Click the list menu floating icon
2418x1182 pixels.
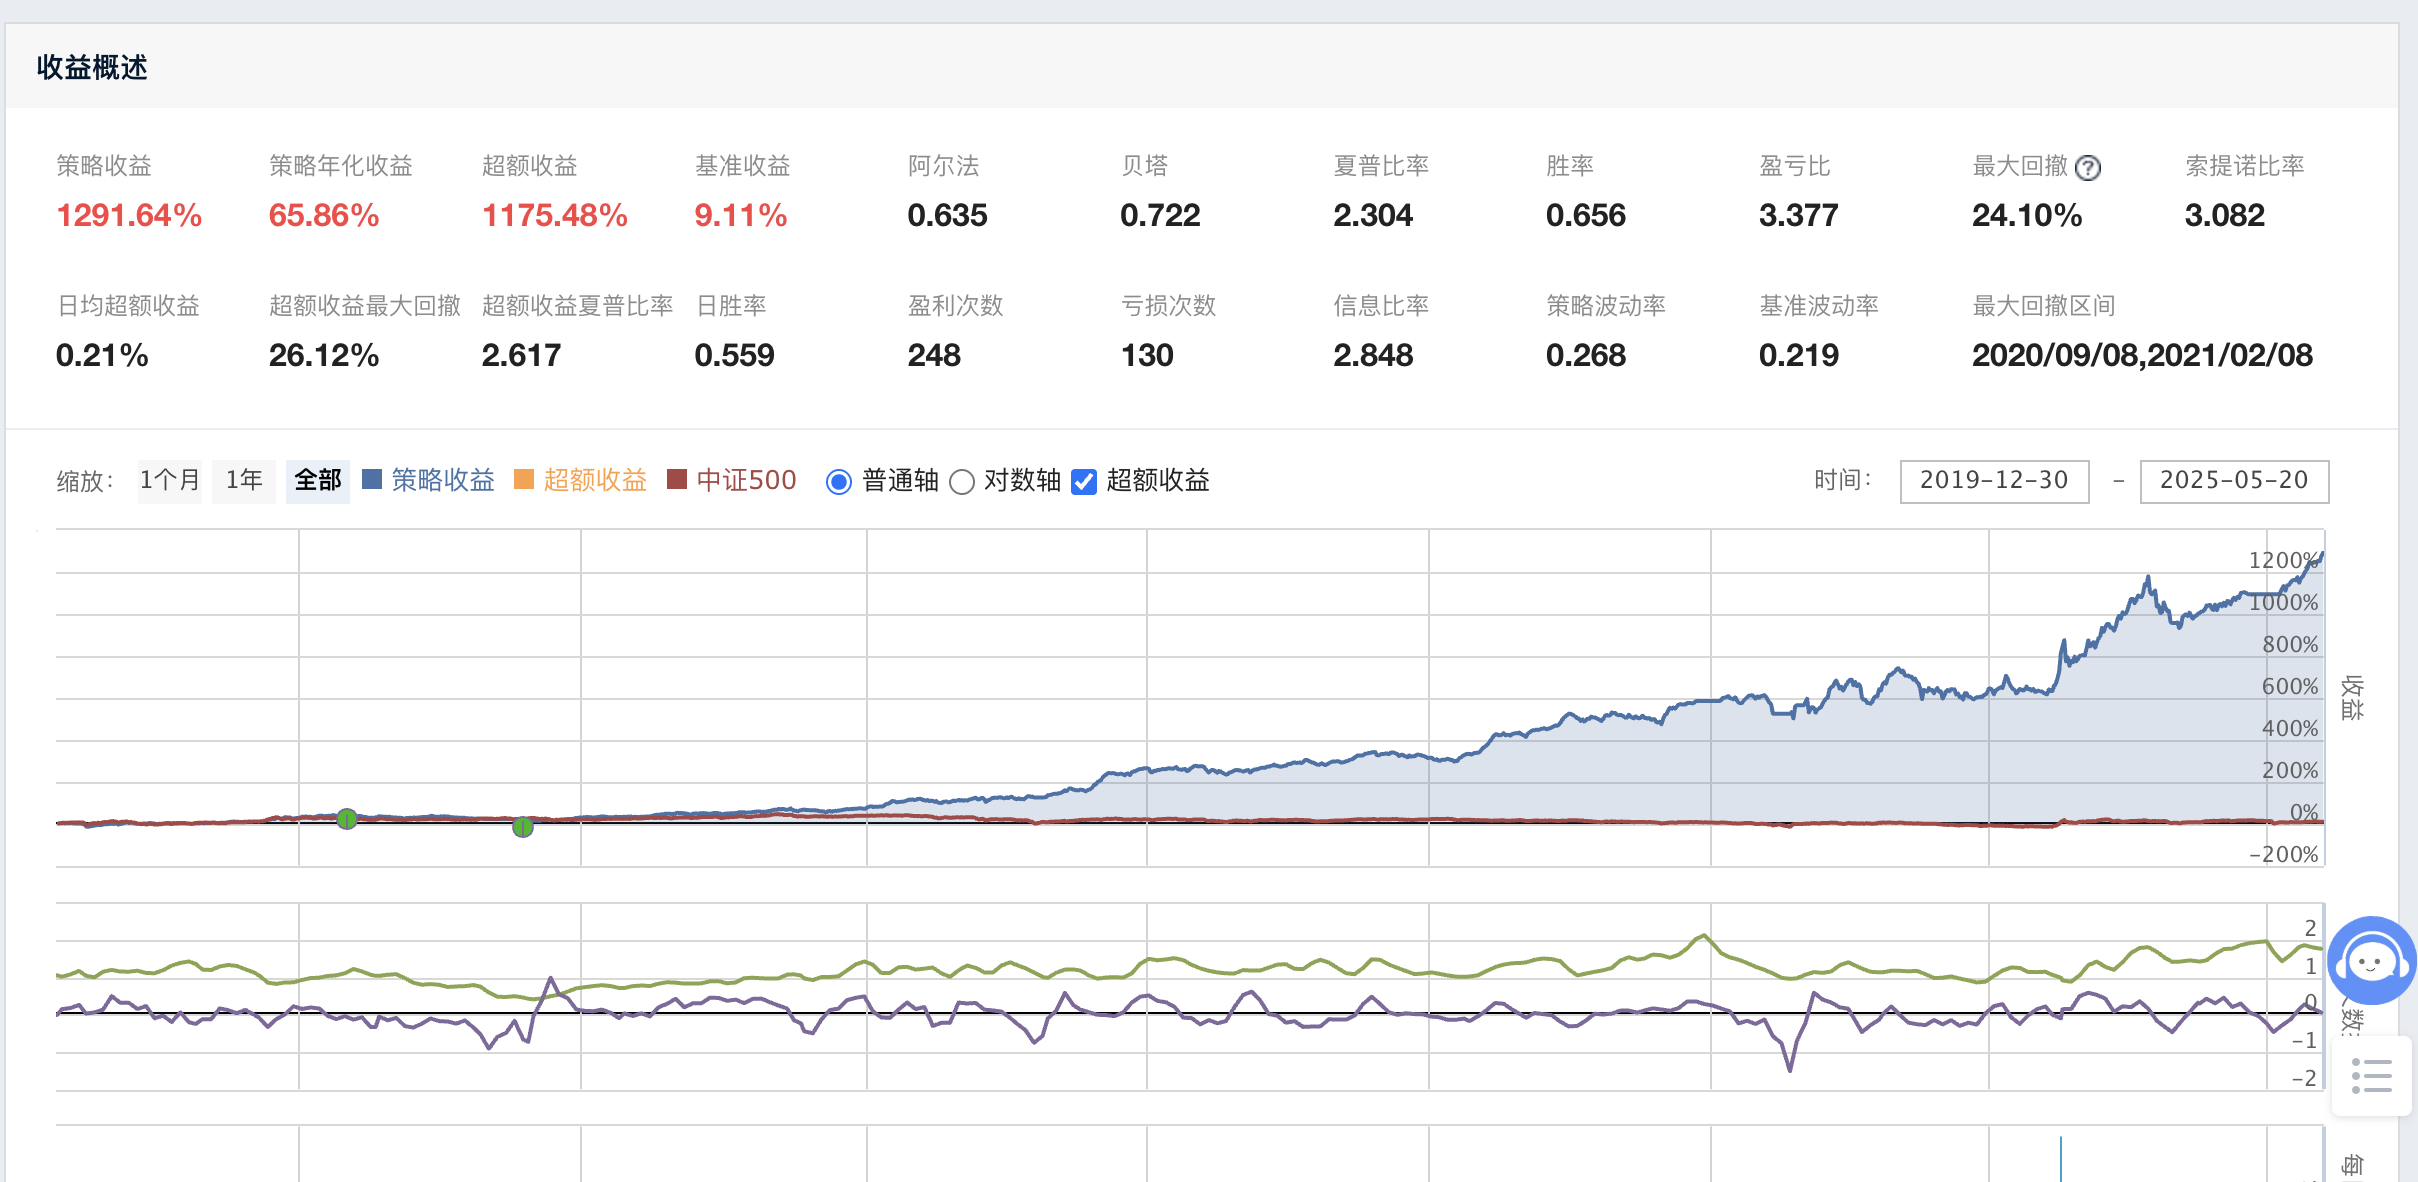[2371, 1076]
